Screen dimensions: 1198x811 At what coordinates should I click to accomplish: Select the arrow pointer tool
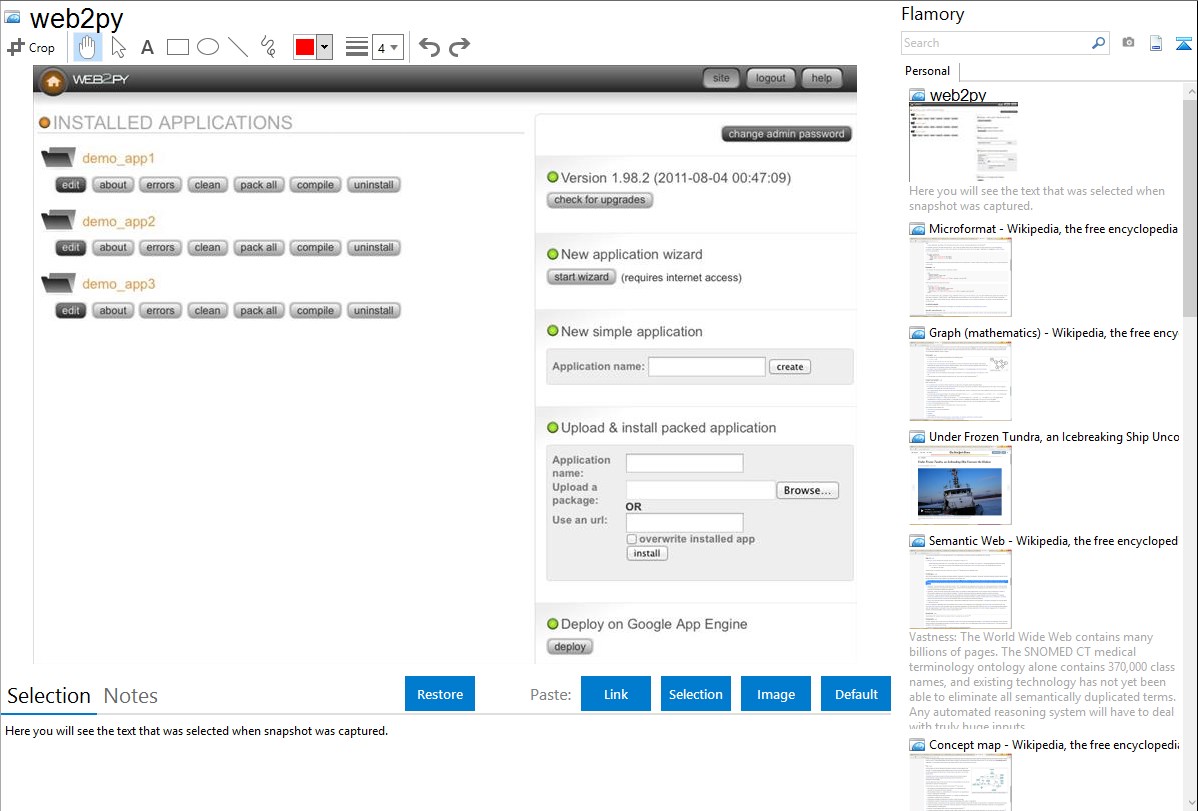118,47
